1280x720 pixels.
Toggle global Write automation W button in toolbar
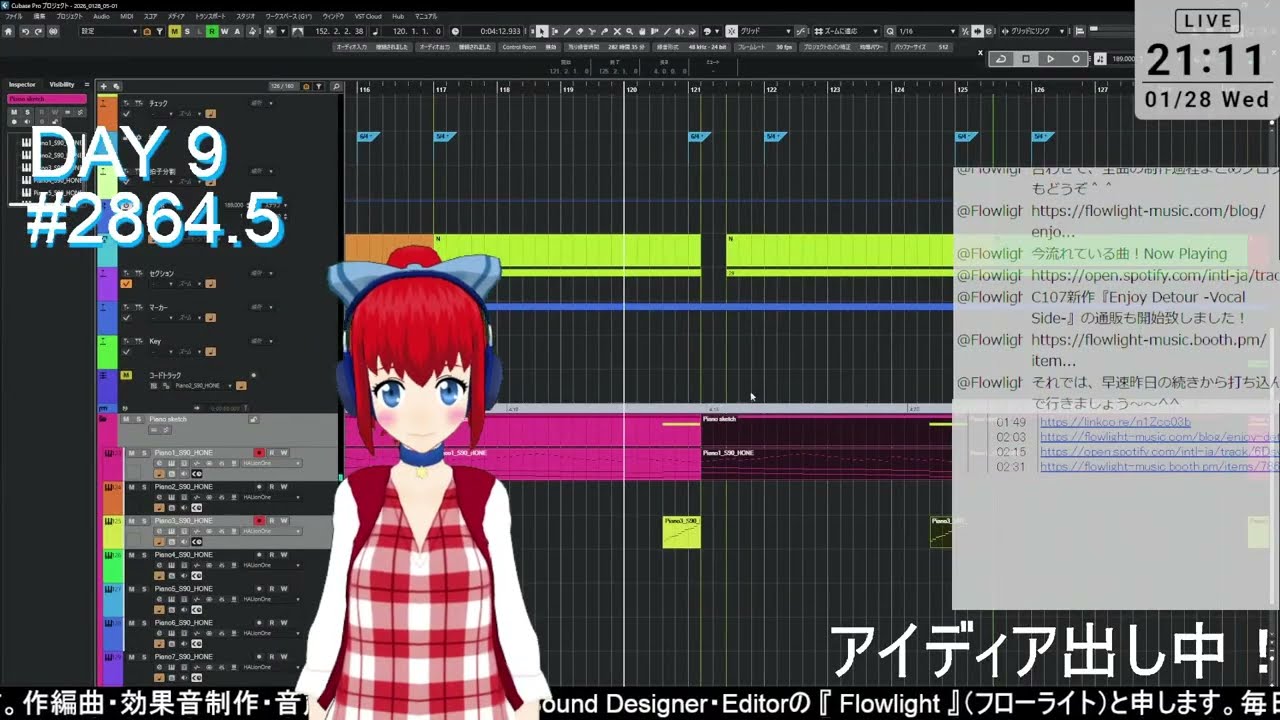224,31
